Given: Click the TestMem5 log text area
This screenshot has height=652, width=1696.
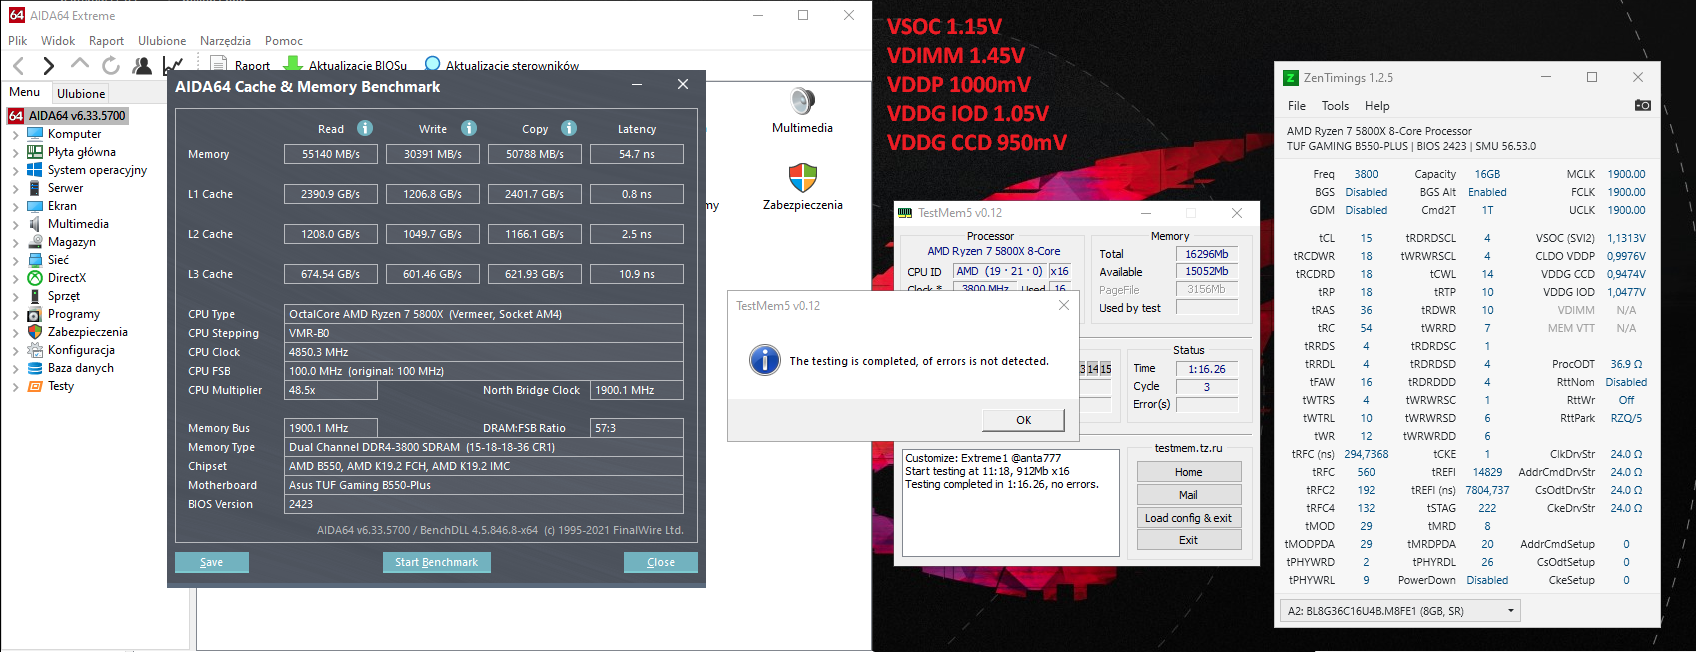Looking at the screenshot, I should 1011,503.
